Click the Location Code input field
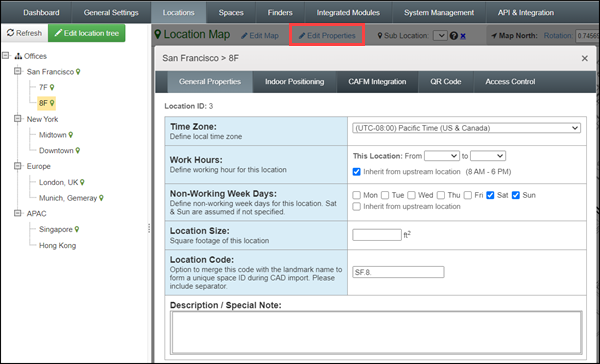Viewport: 600px width, 364px height. click(398, 272)
